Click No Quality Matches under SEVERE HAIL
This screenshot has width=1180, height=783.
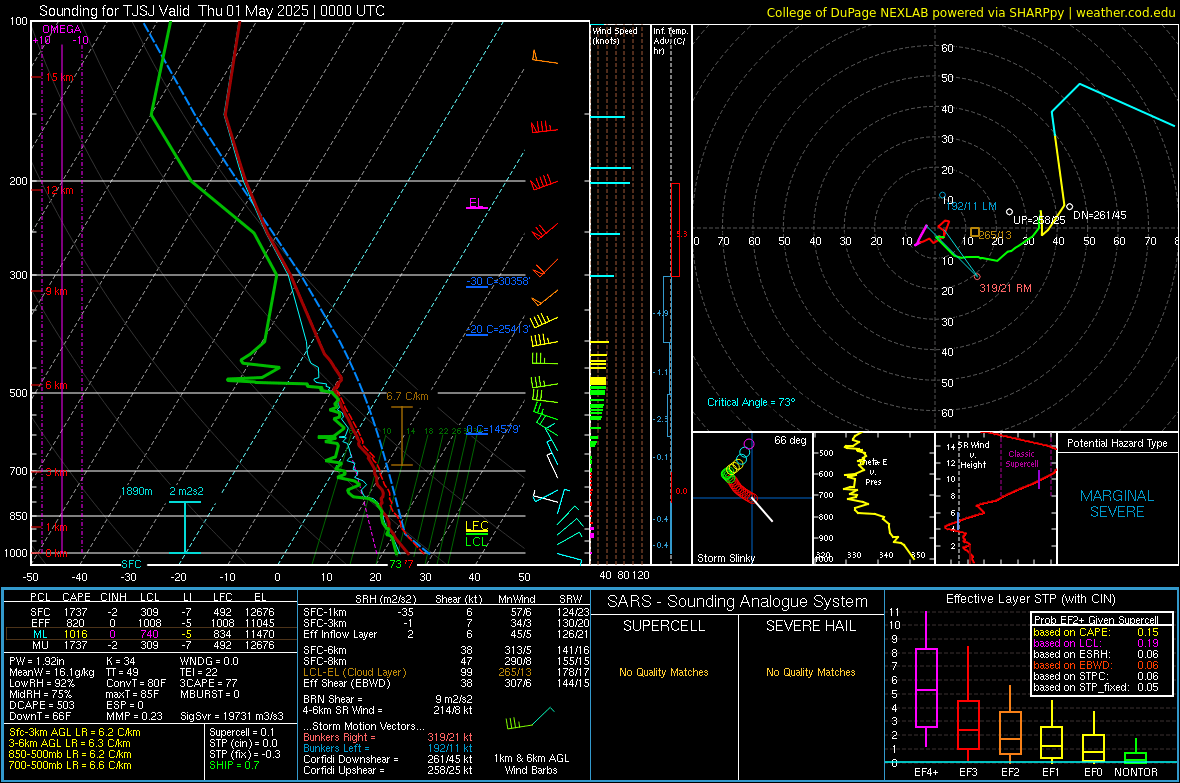pos(810,672)
